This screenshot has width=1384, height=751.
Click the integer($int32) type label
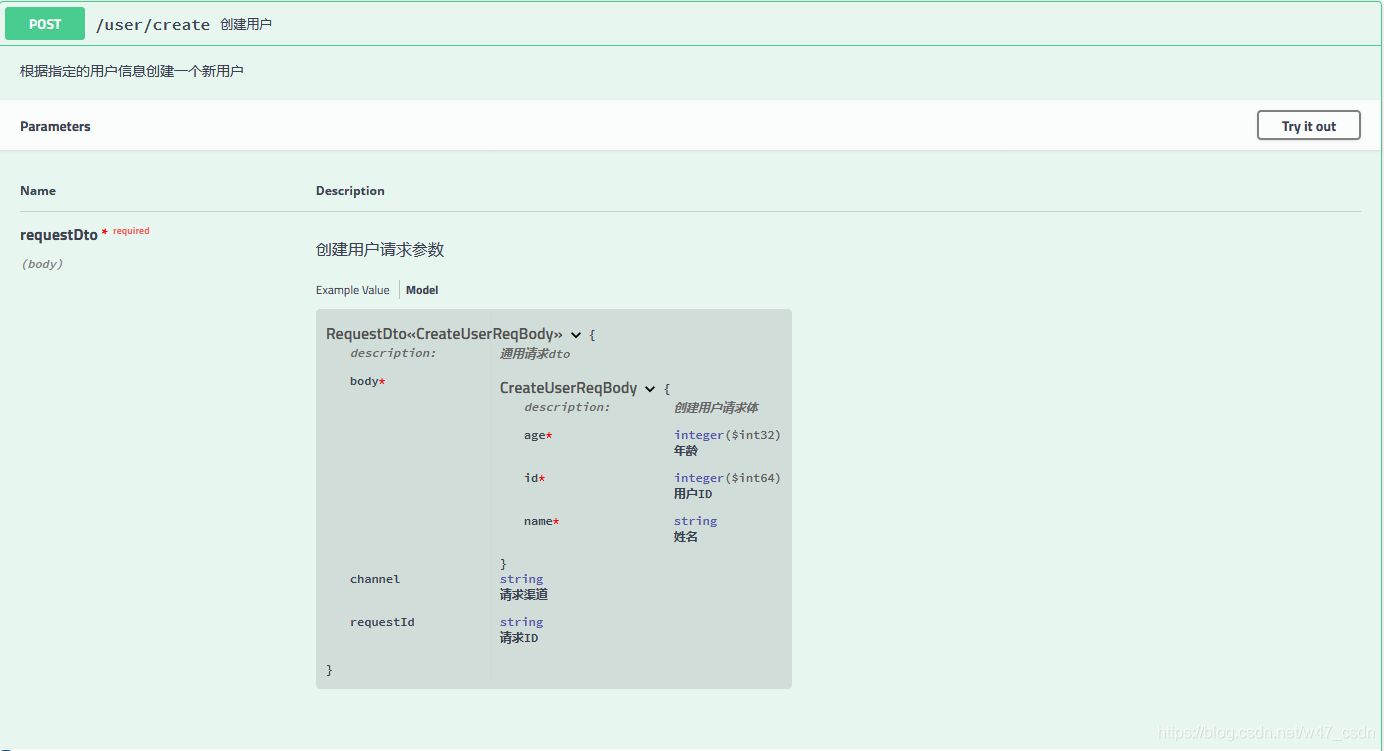(727, 435)
